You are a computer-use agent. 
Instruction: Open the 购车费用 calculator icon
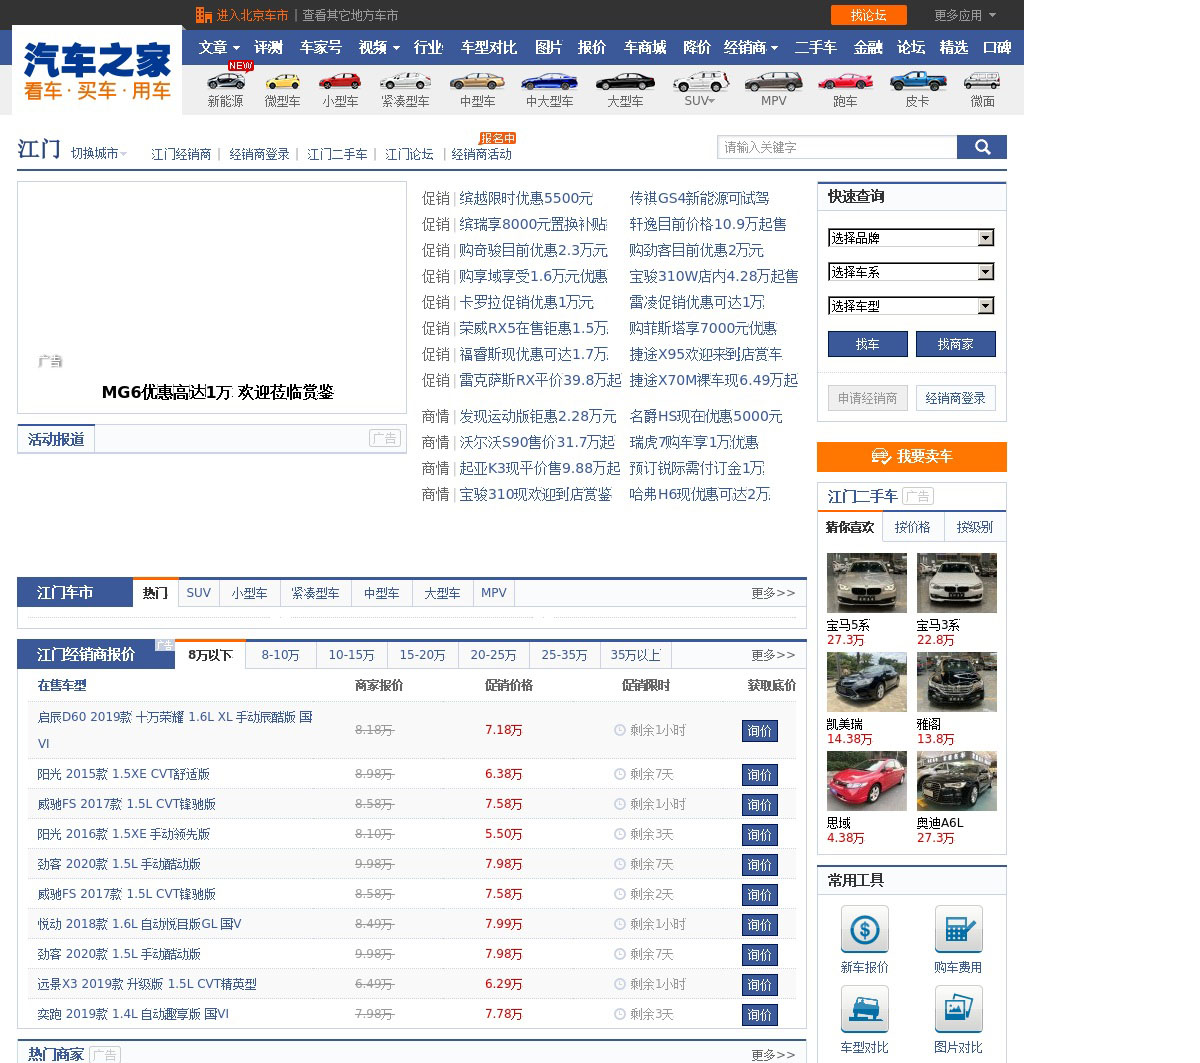pyautogui.click(x=958, y=930)
